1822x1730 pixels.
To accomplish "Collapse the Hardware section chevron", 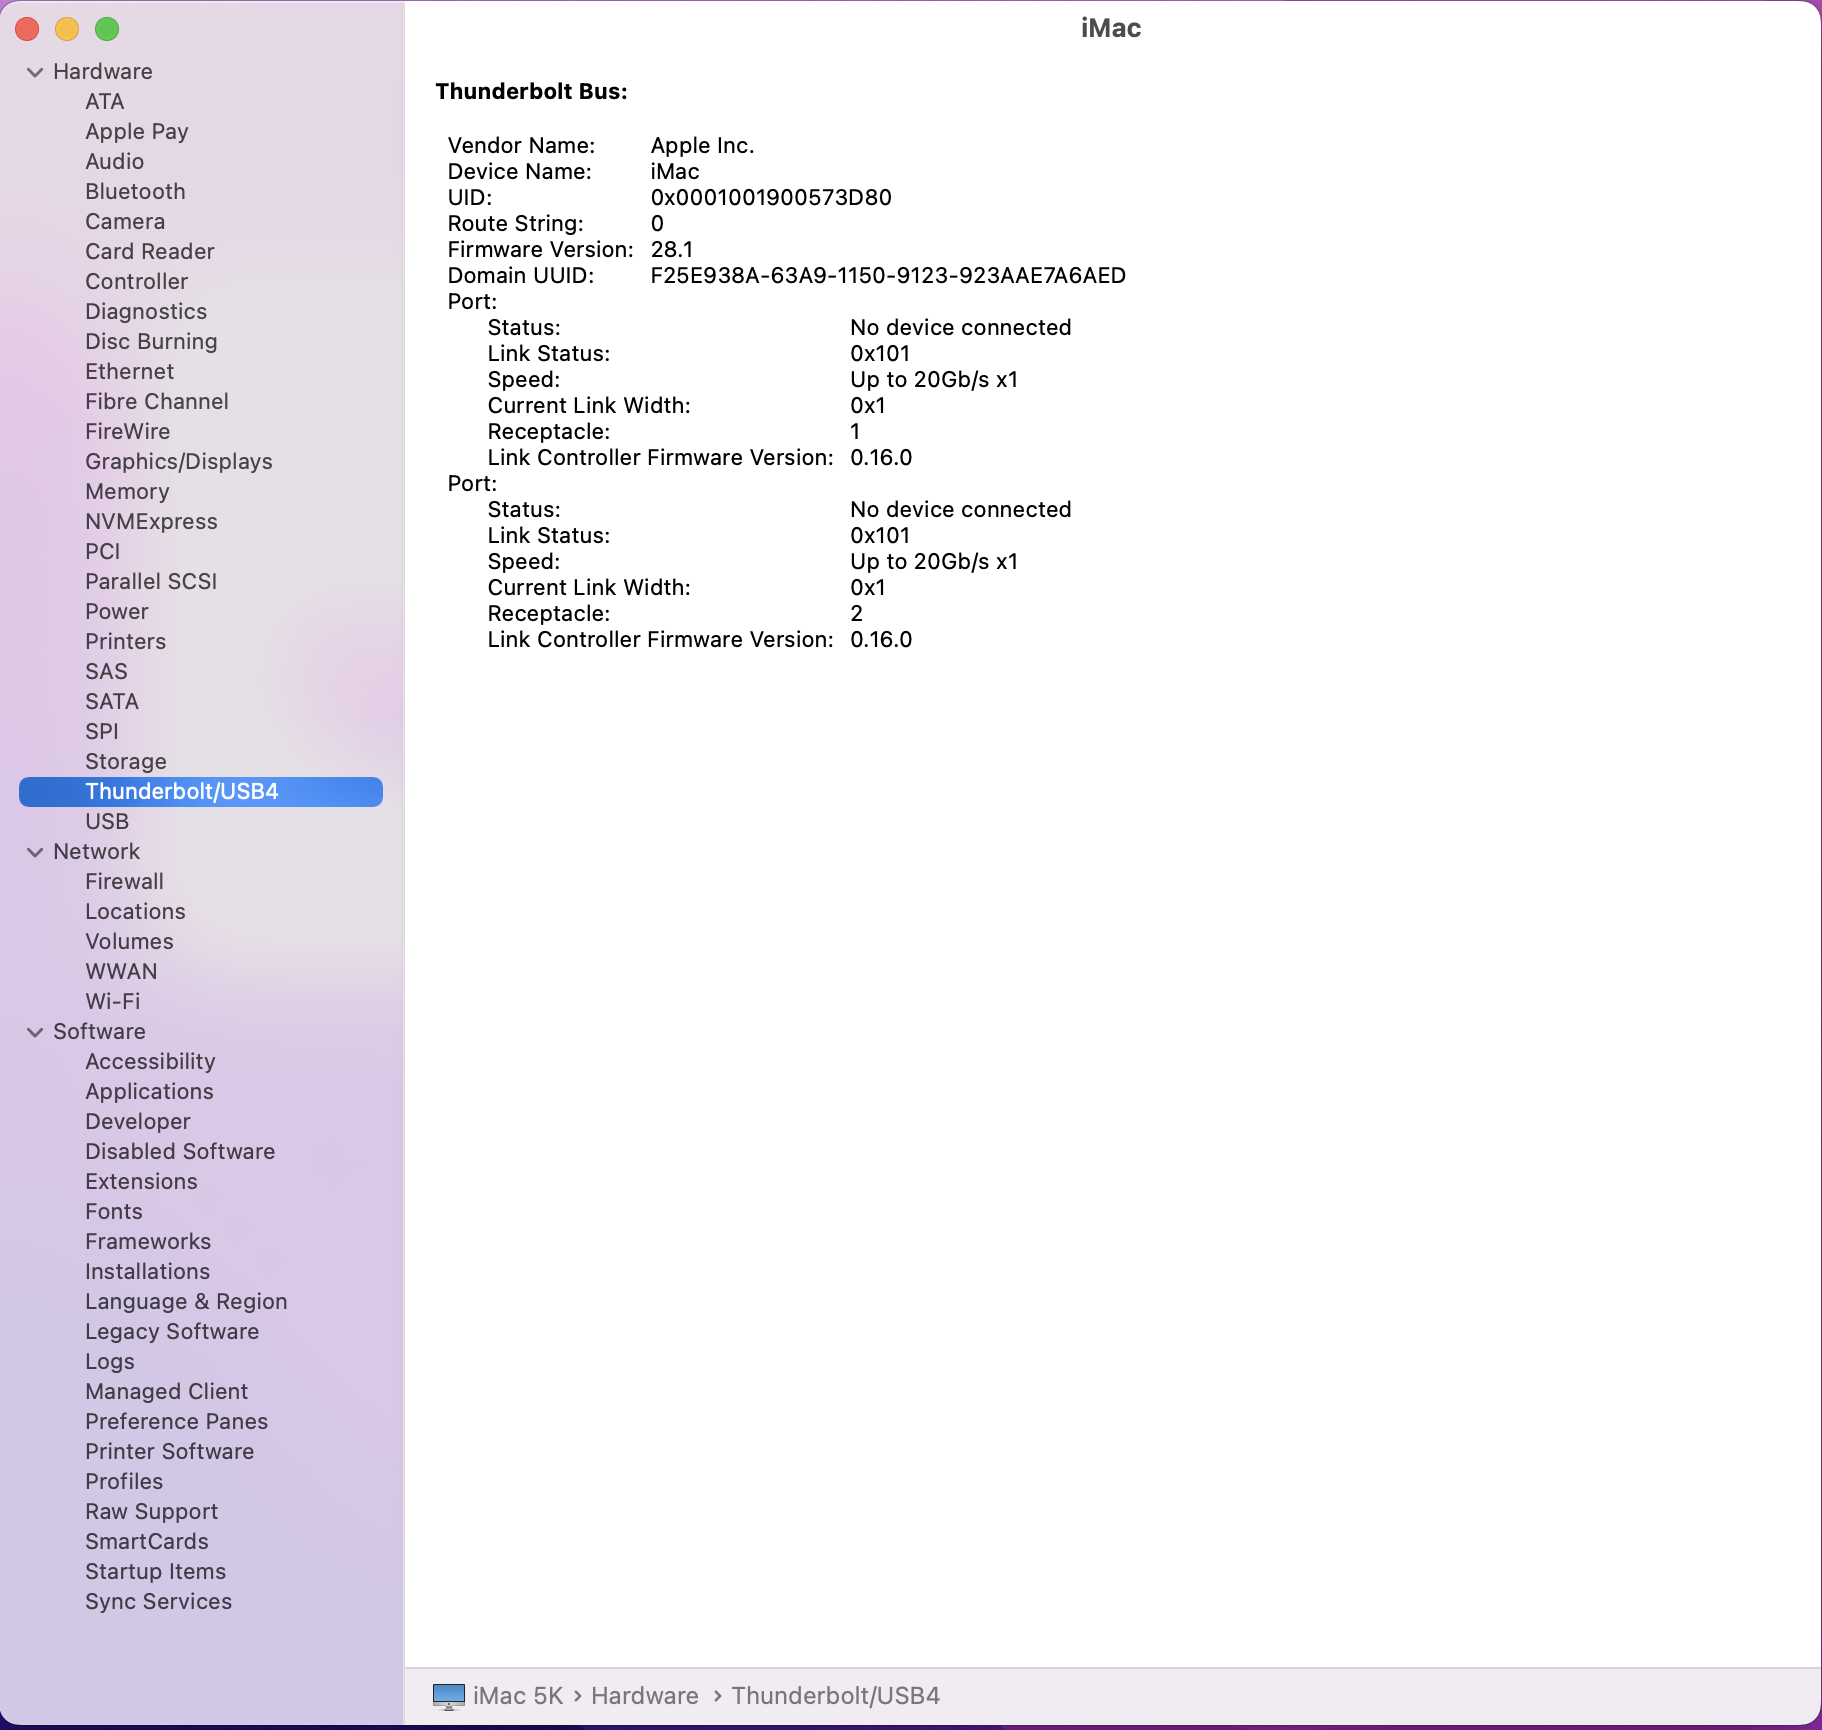I will [x=35, y=72].
